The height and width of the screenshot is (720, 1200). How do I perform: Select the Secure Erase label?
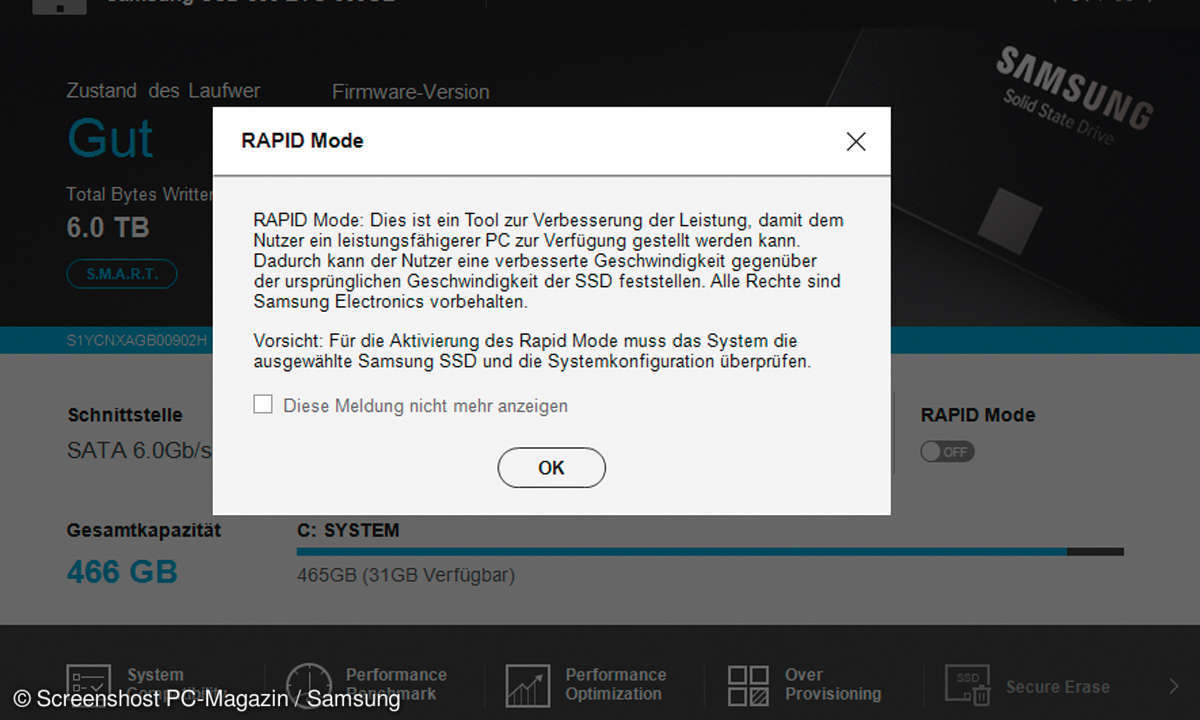click(x=1058, y=687)
